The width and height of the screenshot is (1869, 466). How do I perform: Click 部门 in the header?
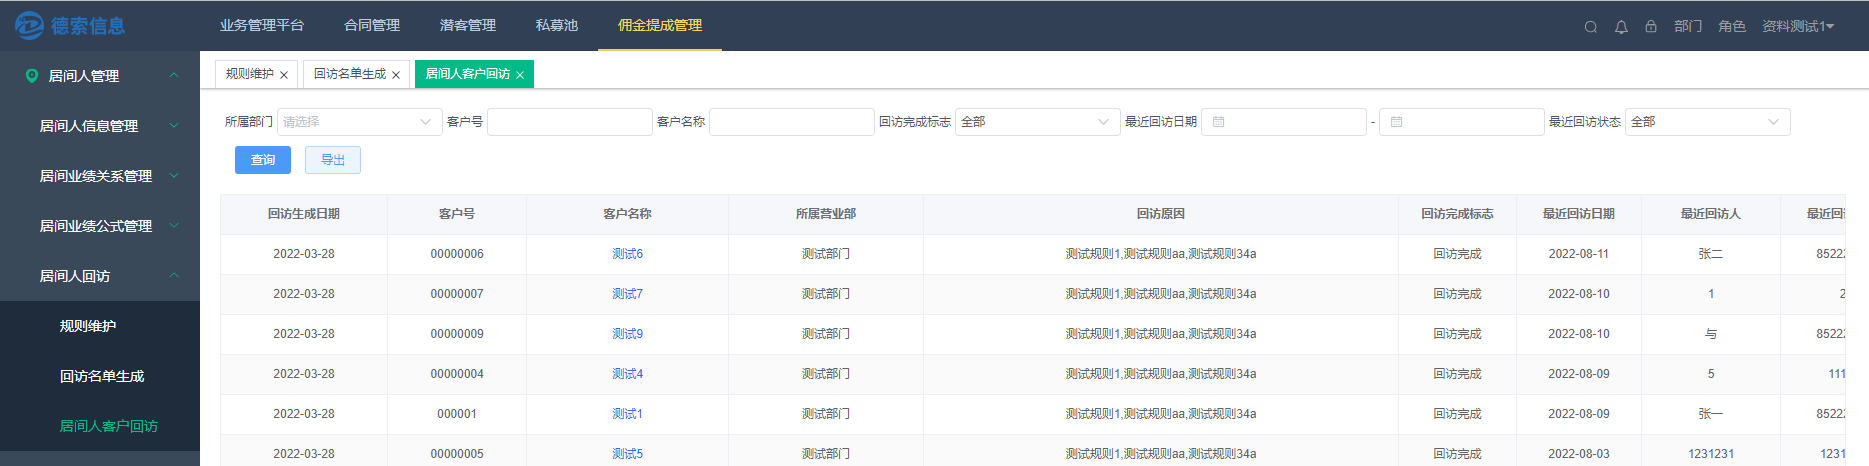click(x=1688, y=26)
